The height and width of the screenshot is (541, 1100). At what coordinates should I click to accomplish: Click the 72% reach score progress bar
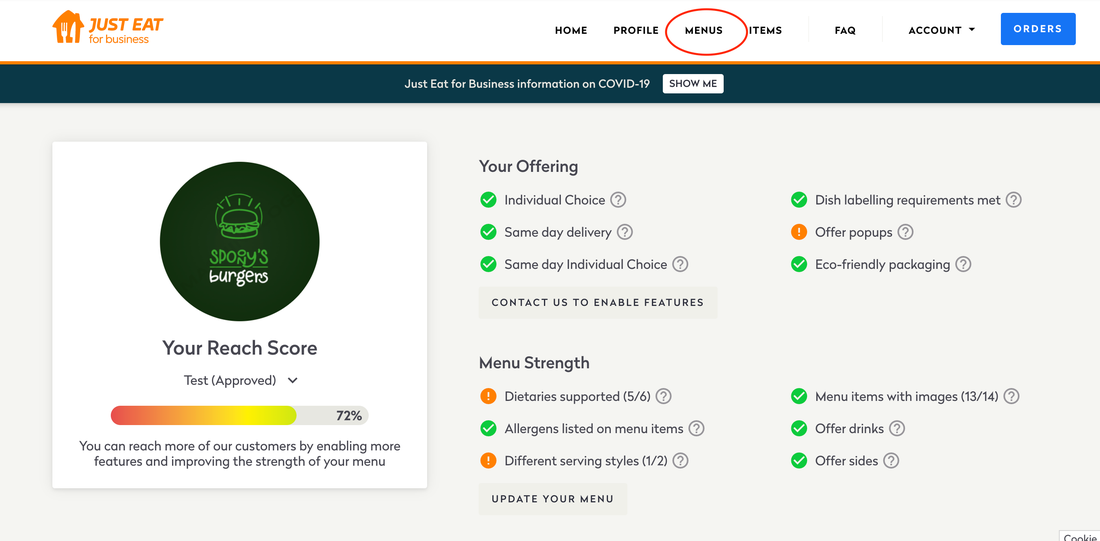tap(239, 415)
